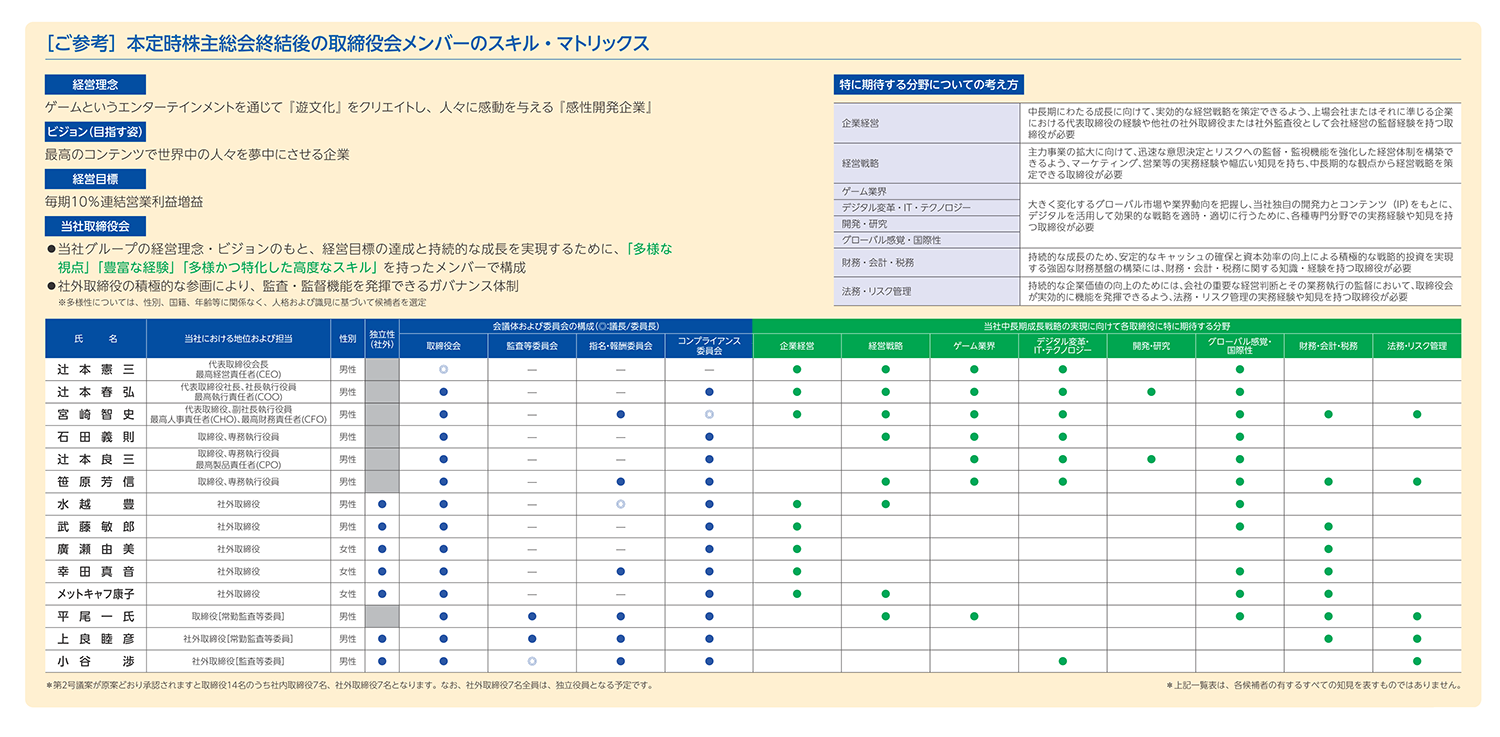Click the 特に期待する分野についての考え方 heading
1500x737 pixels.
pyautogui.click(x=929, y=85)
